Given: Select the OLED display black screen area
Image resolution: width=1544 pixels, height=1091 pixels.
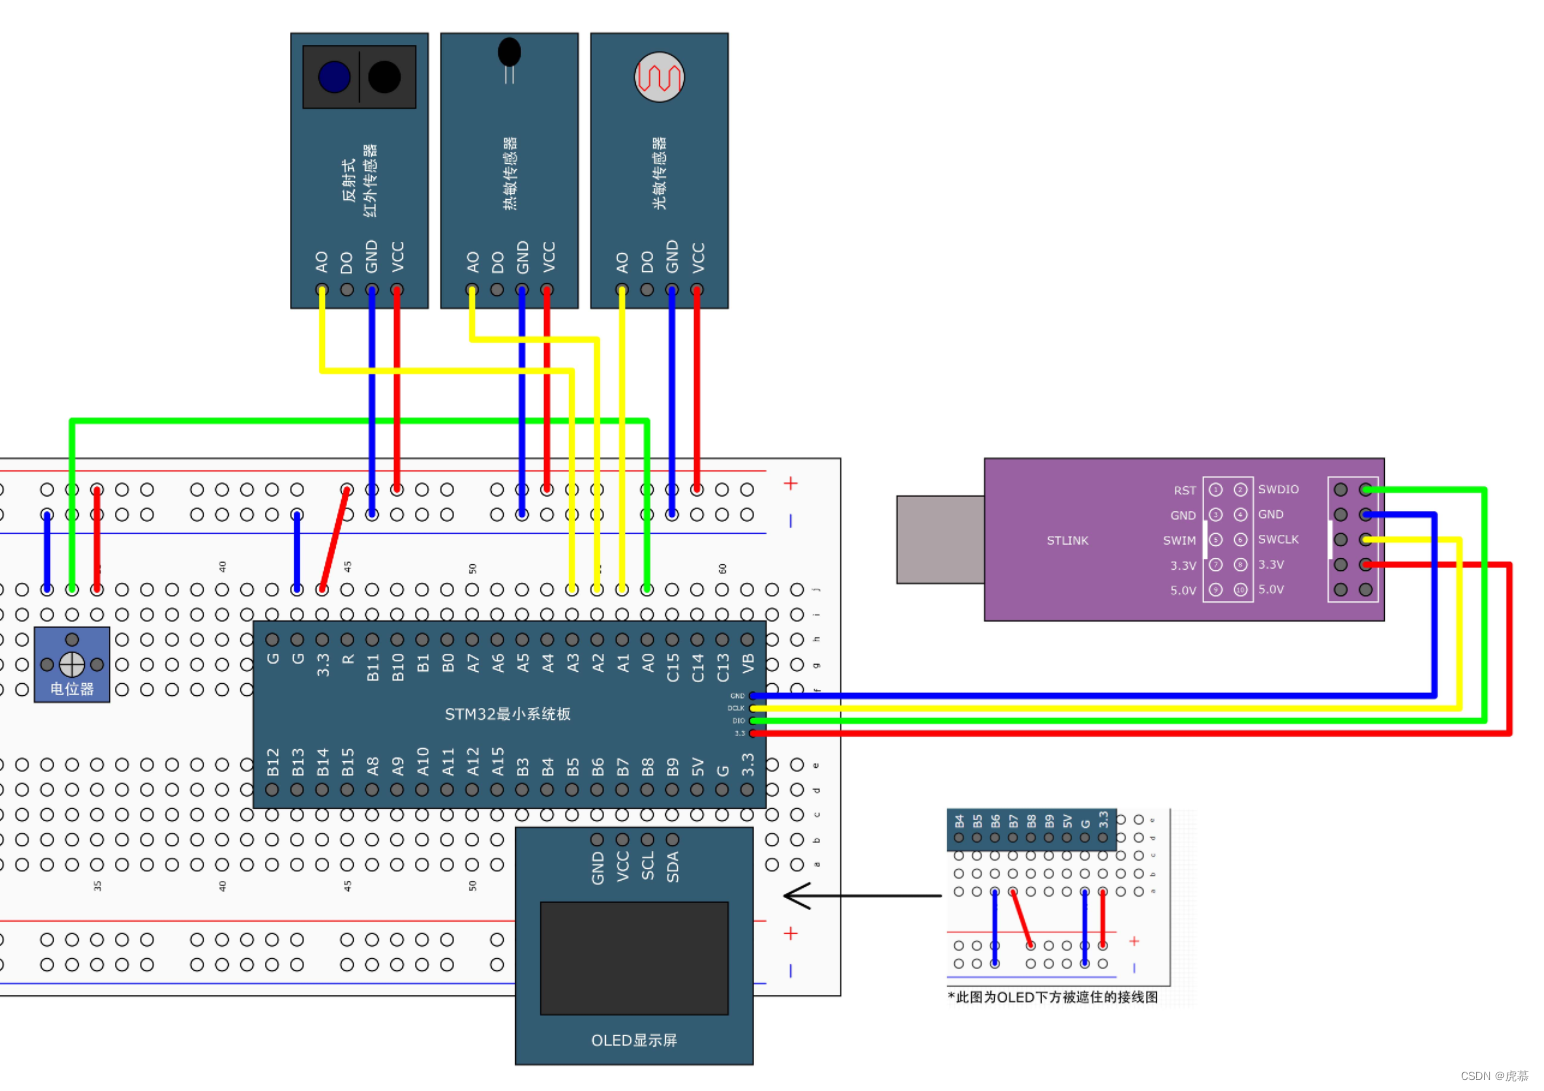Looking at the screenshot, I should coord(634,958).
